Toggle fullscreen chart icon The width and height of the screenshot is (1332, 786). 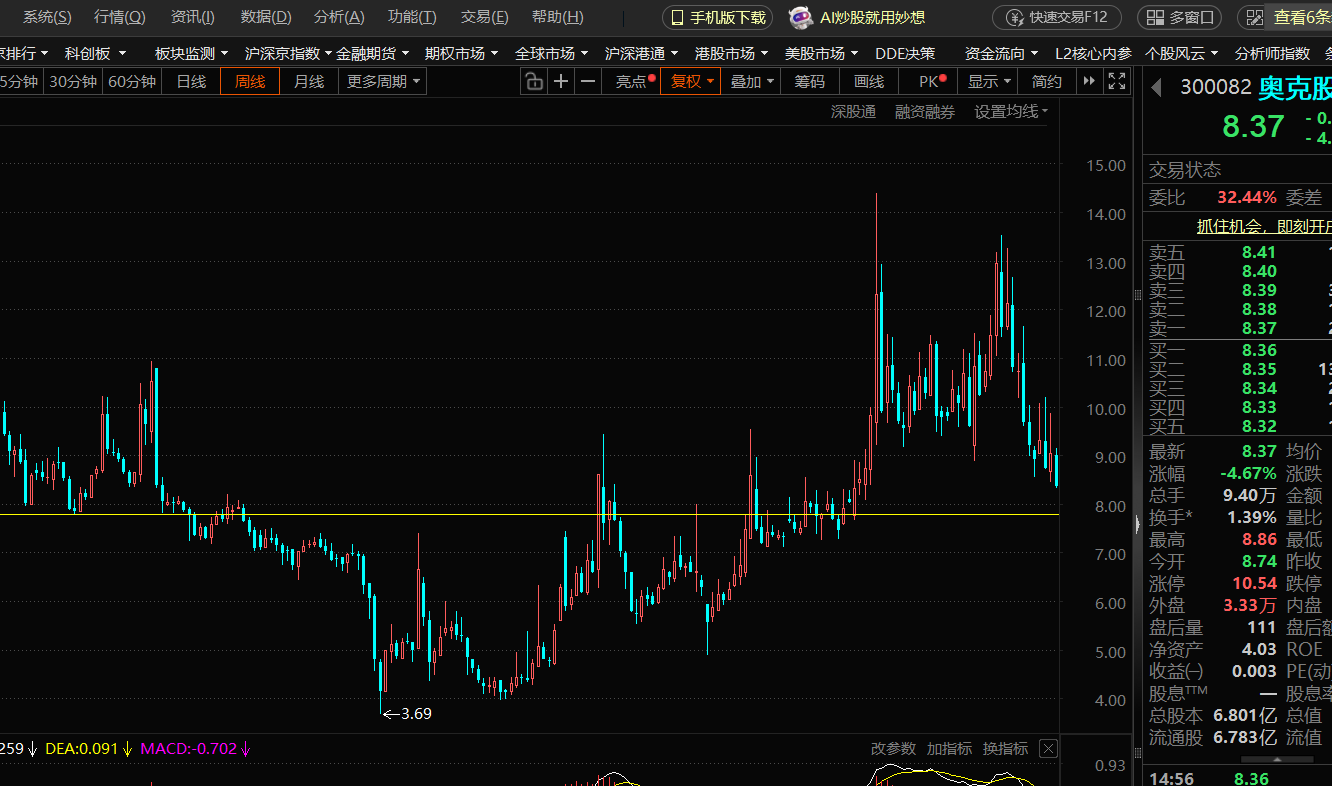coord(1117,82)
